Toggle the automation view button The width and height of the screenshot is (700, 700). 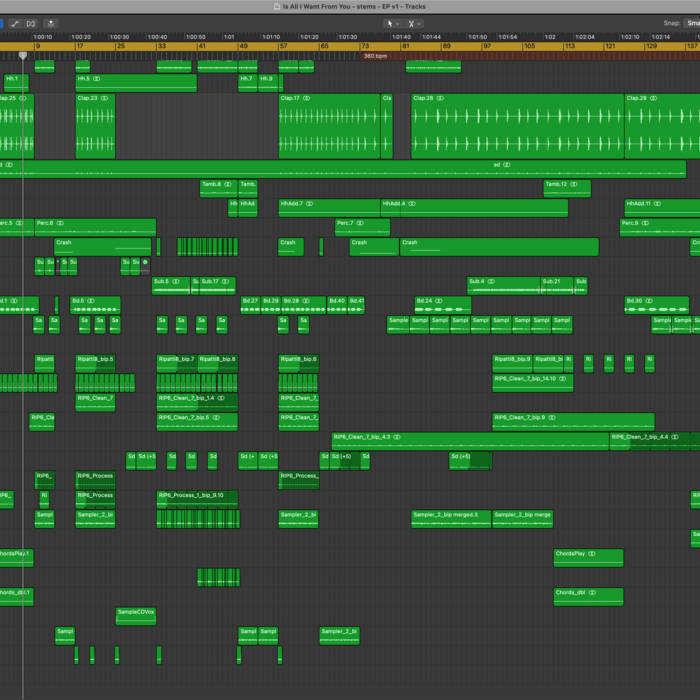[x=15, y=24]
